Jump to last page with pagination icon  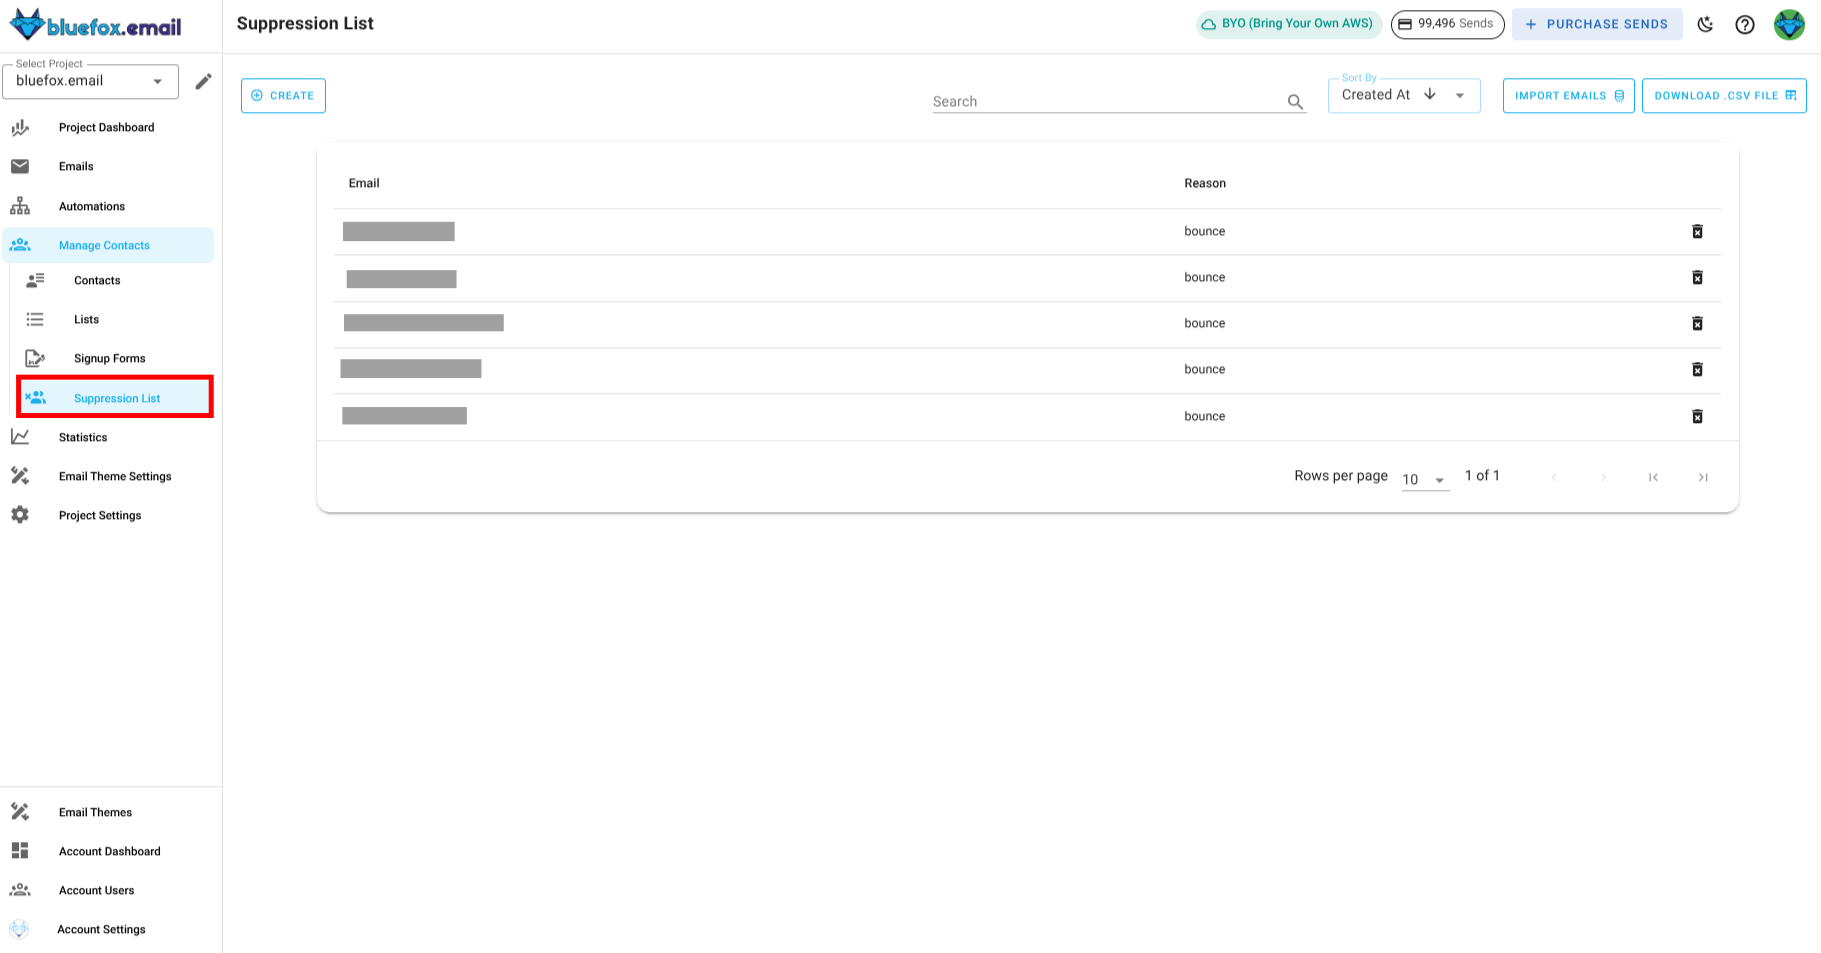(1703, 477)
